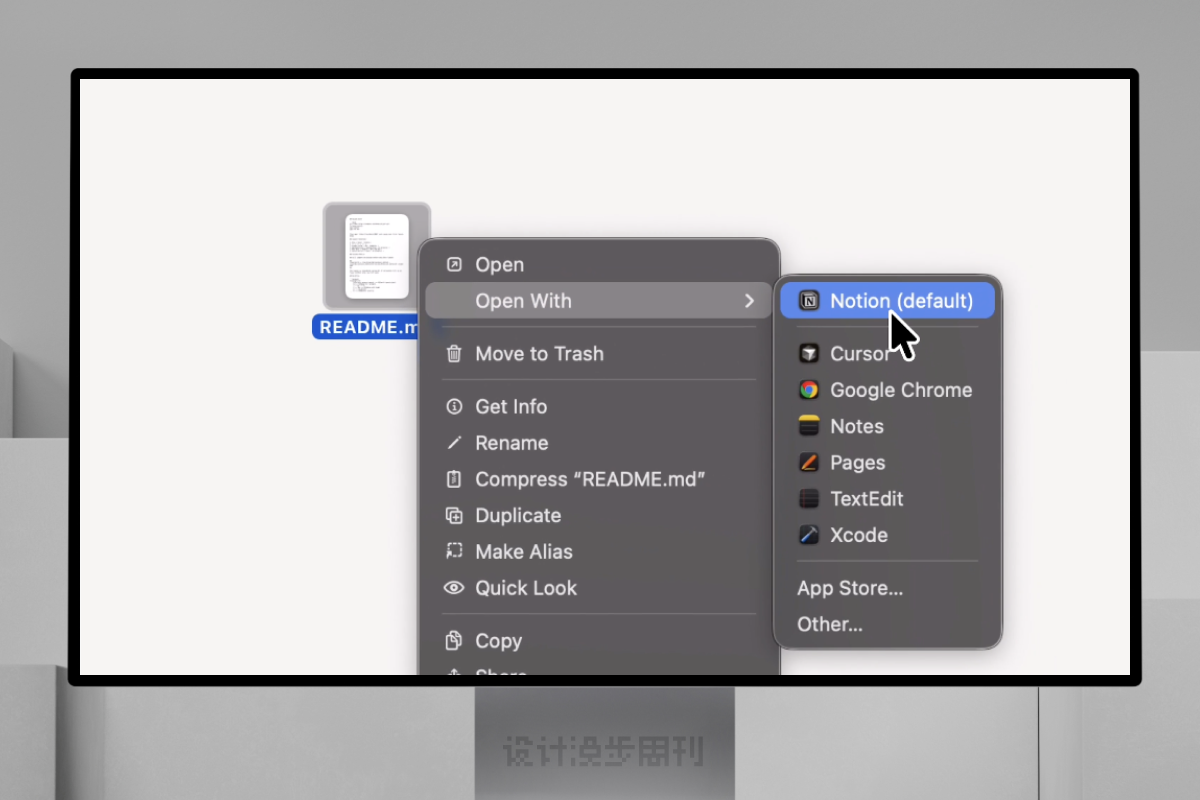1200x800 pixels.
Task: Click the TextEdit app icon
Action: click(x=809, y=498)
